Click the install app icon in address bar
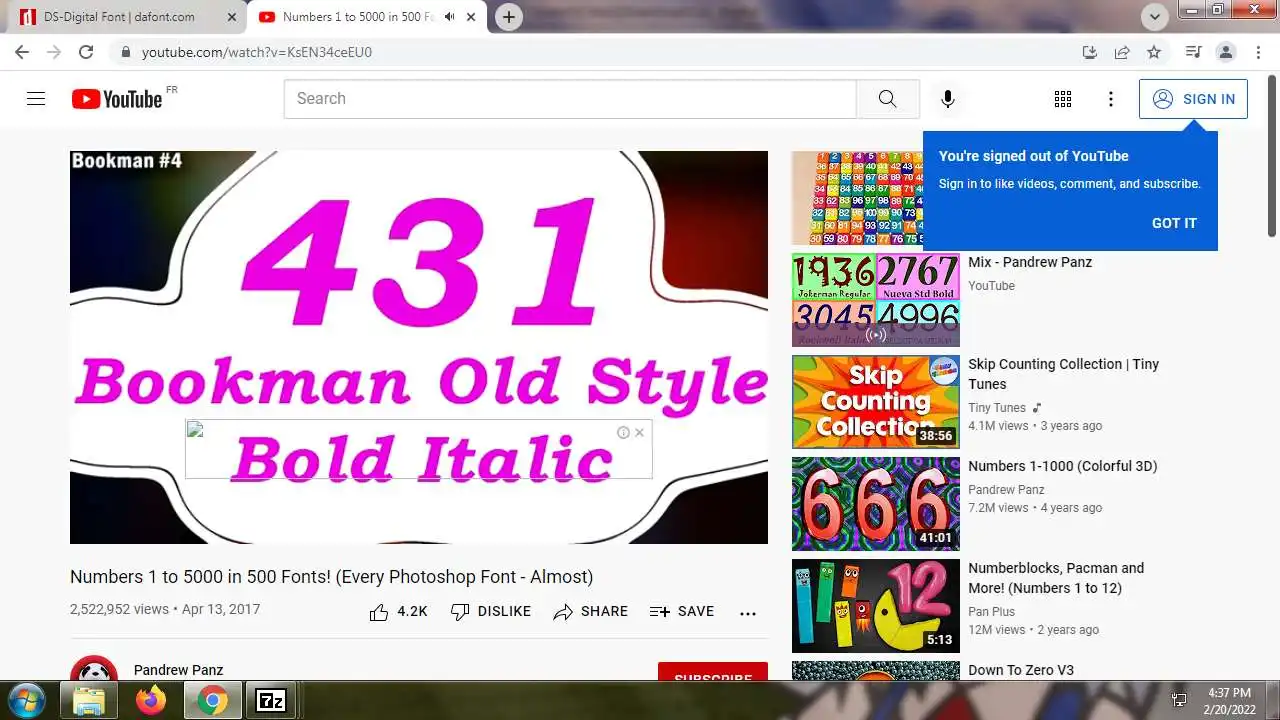The width and height of the screenshot is (1280, 720). click(x=1090, y=52)
